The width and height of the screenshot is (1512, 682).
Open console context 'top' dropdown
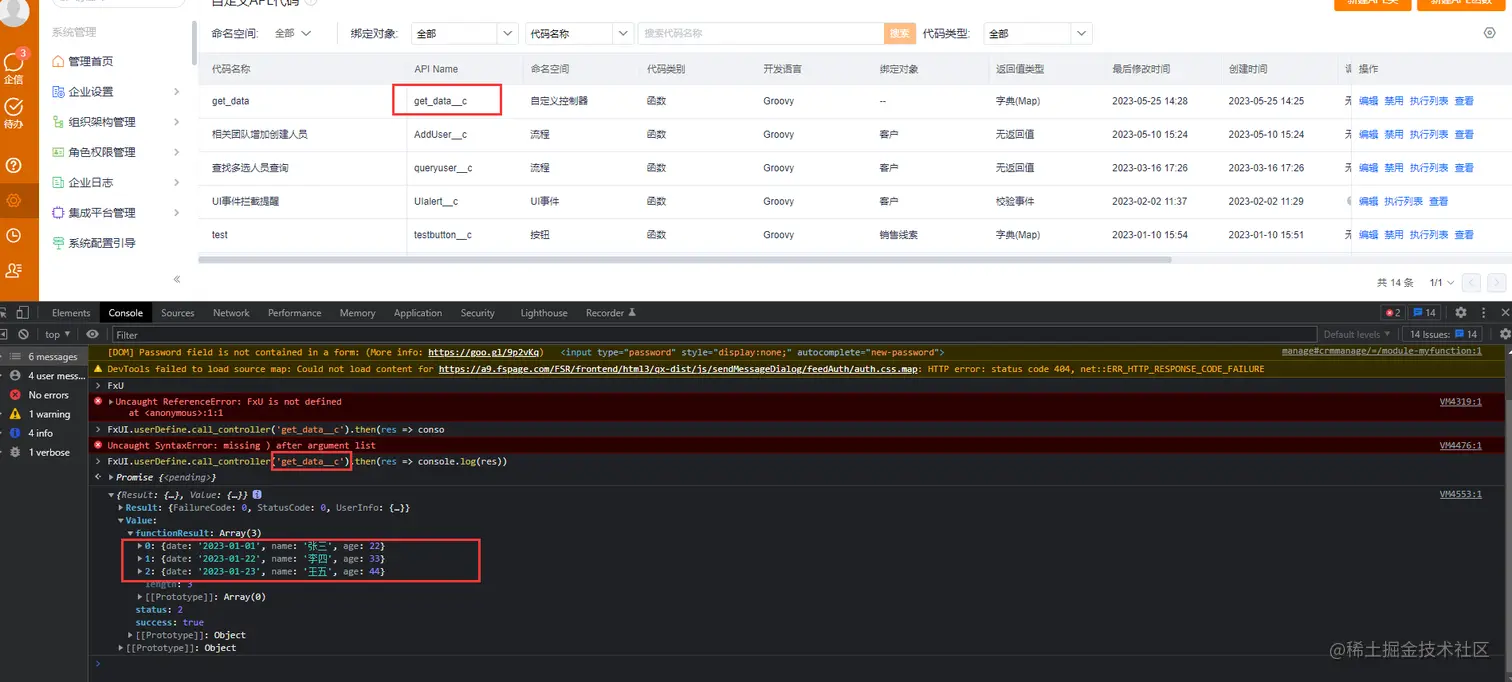(57, 334)
